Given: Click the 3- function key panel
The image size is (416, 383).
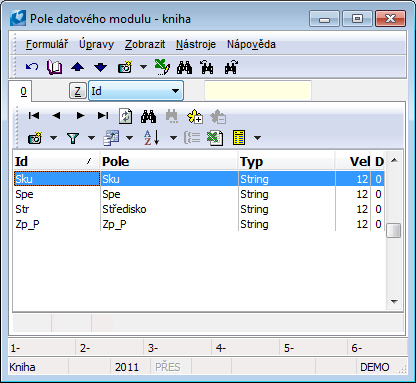Looking at the screenshot, I should point(178,348).
